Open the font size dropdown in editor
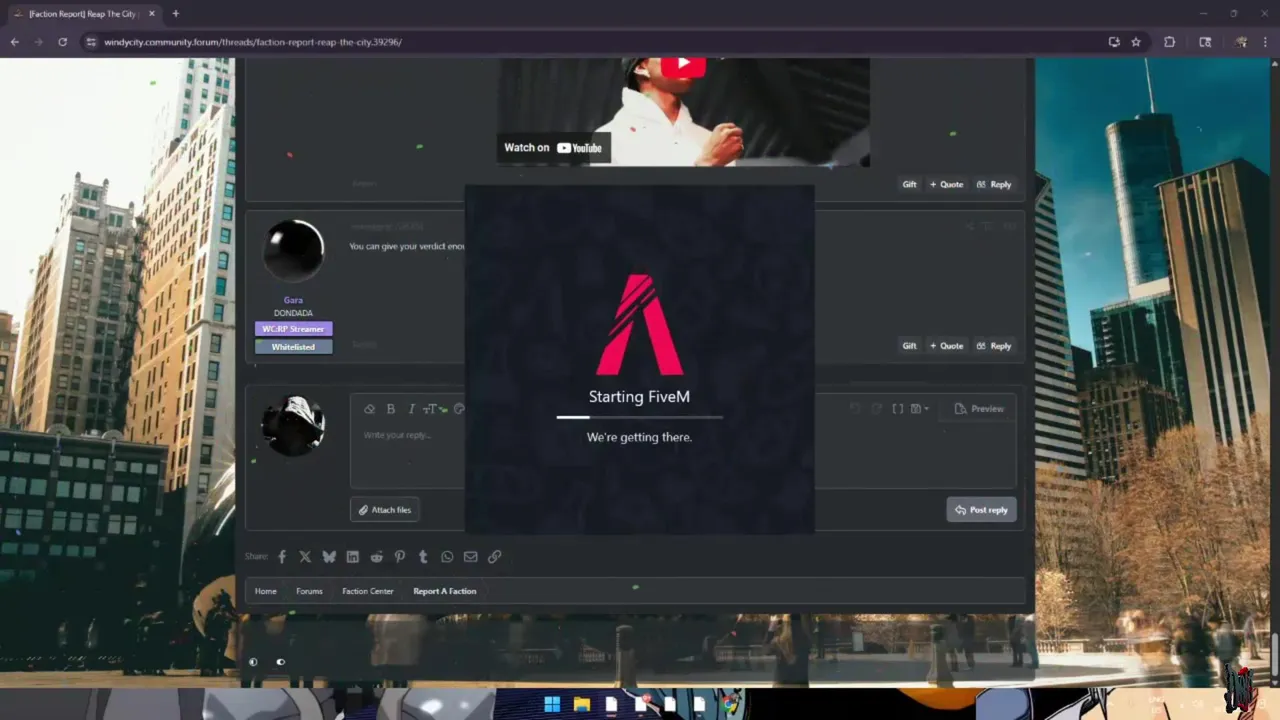 click(x=432, y=409)
